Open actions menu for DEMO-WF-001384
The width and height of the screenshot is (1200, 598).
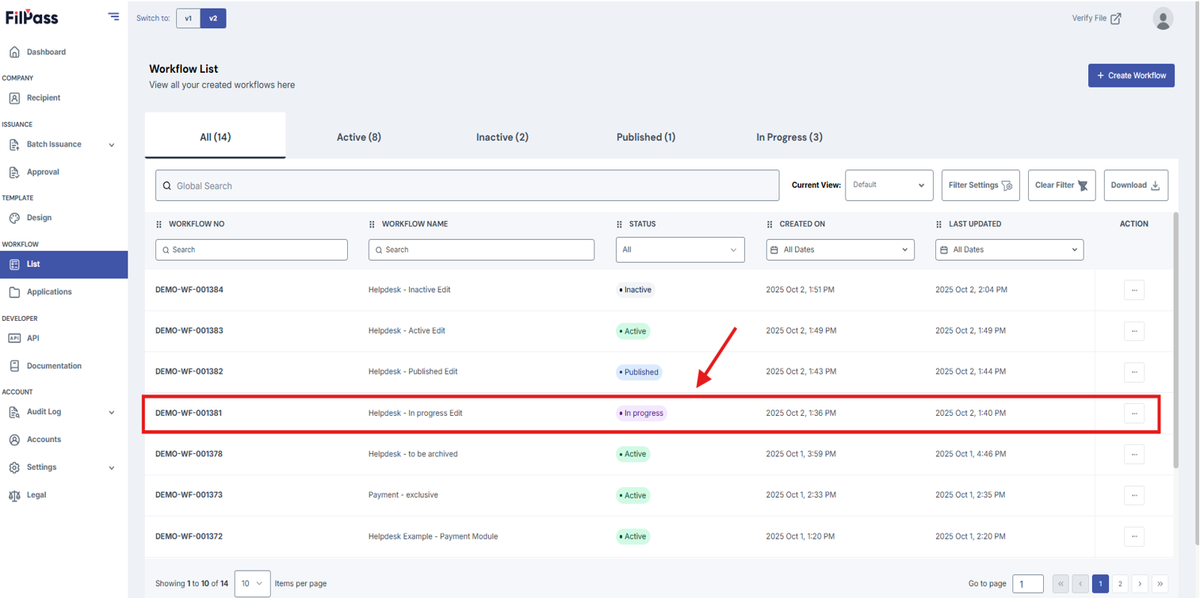(1133, 290)
